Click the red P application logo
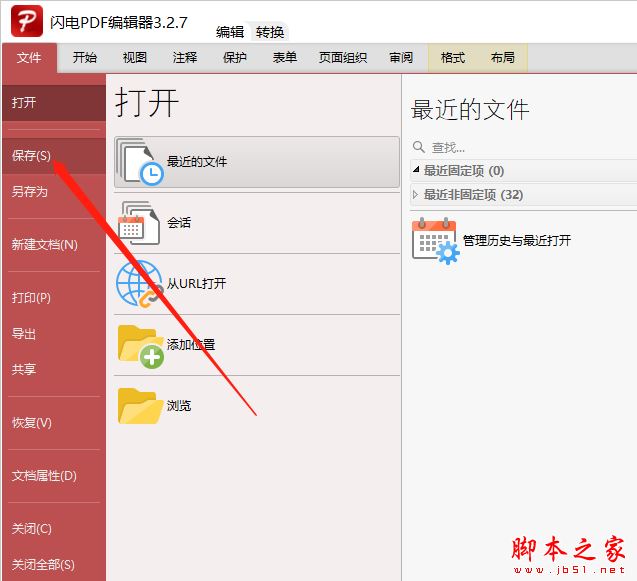The image size is (637, 581). pos(27,21)
